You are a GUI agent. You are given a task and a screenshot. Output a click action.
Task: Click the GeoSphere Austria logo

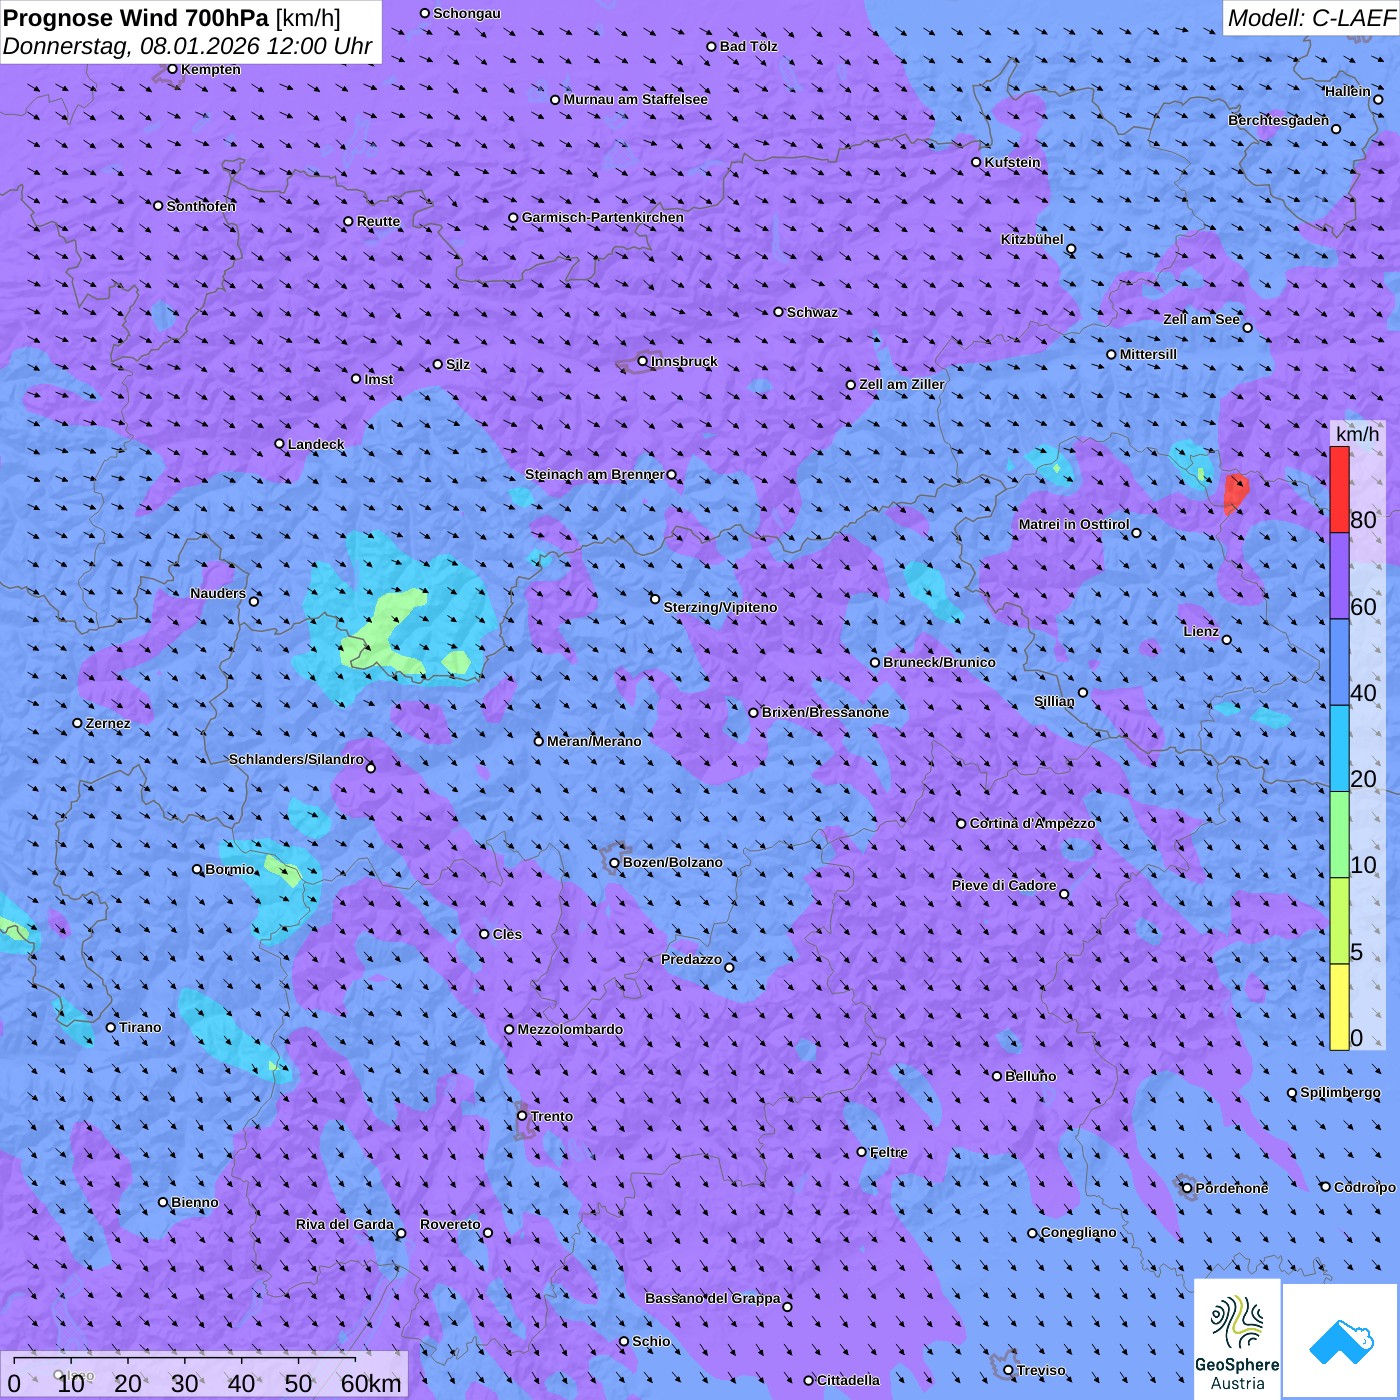coord(1237,1339)
